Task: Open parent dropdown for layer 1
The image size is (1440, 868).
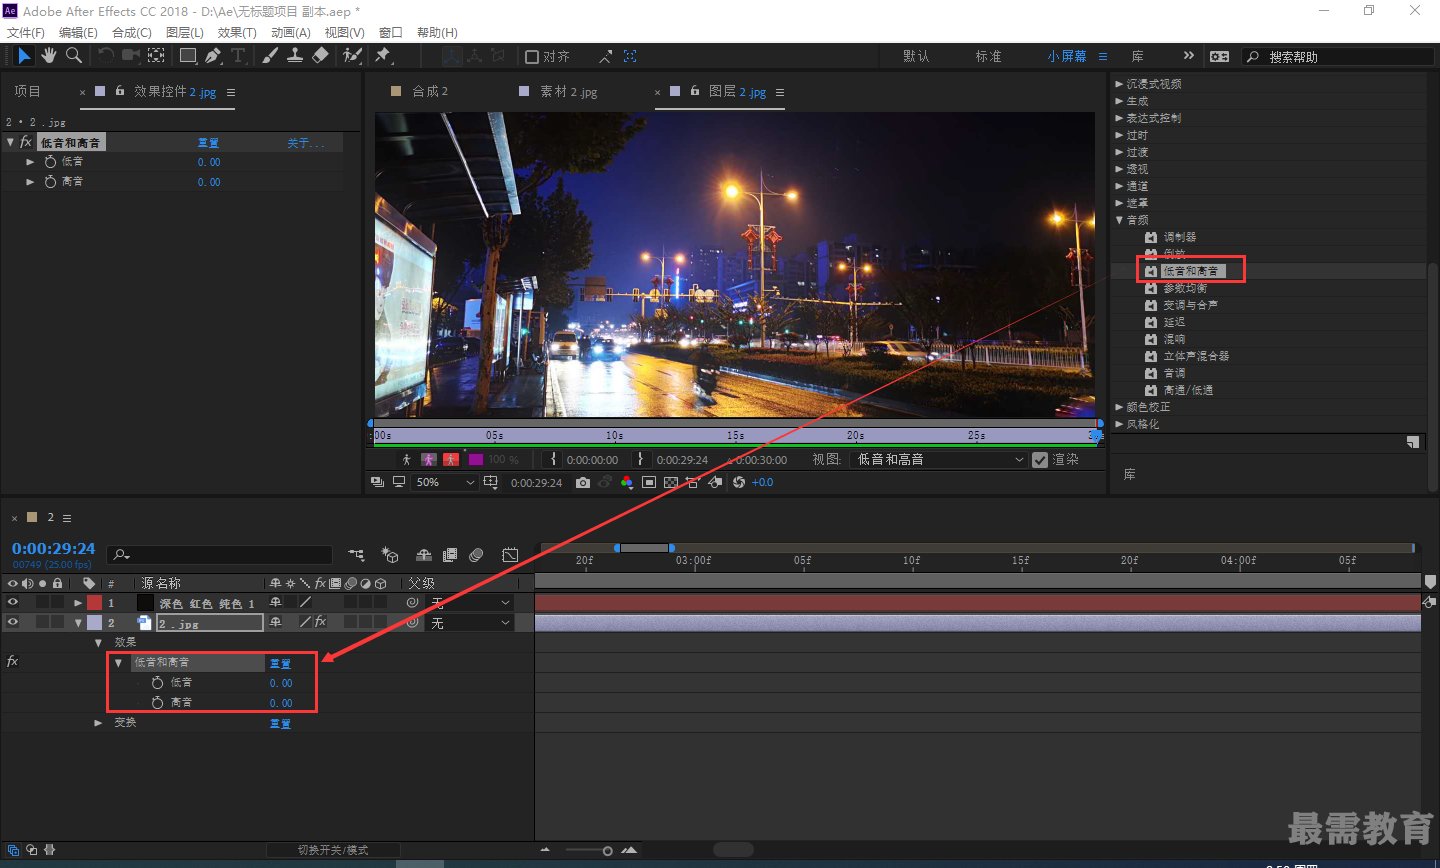Action: (469, 603)
